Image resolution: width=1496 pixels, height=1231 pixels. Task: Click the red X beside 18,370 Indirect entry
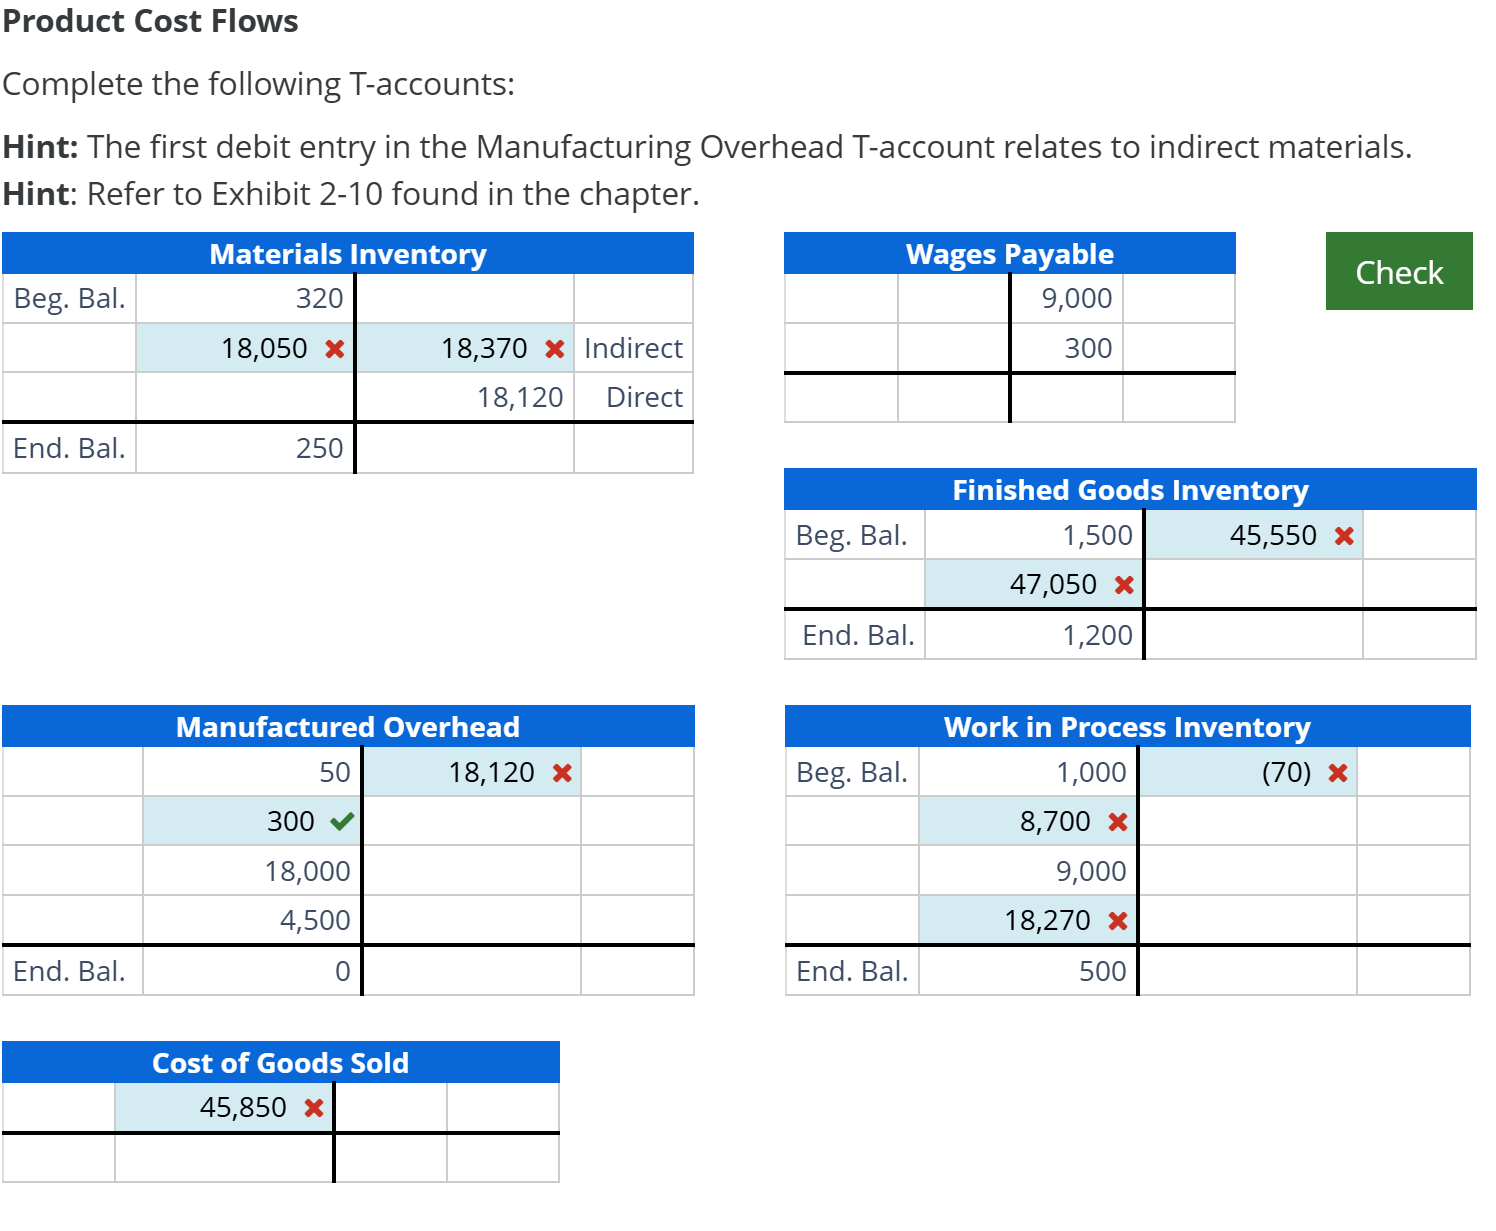(x=553, y=348)
